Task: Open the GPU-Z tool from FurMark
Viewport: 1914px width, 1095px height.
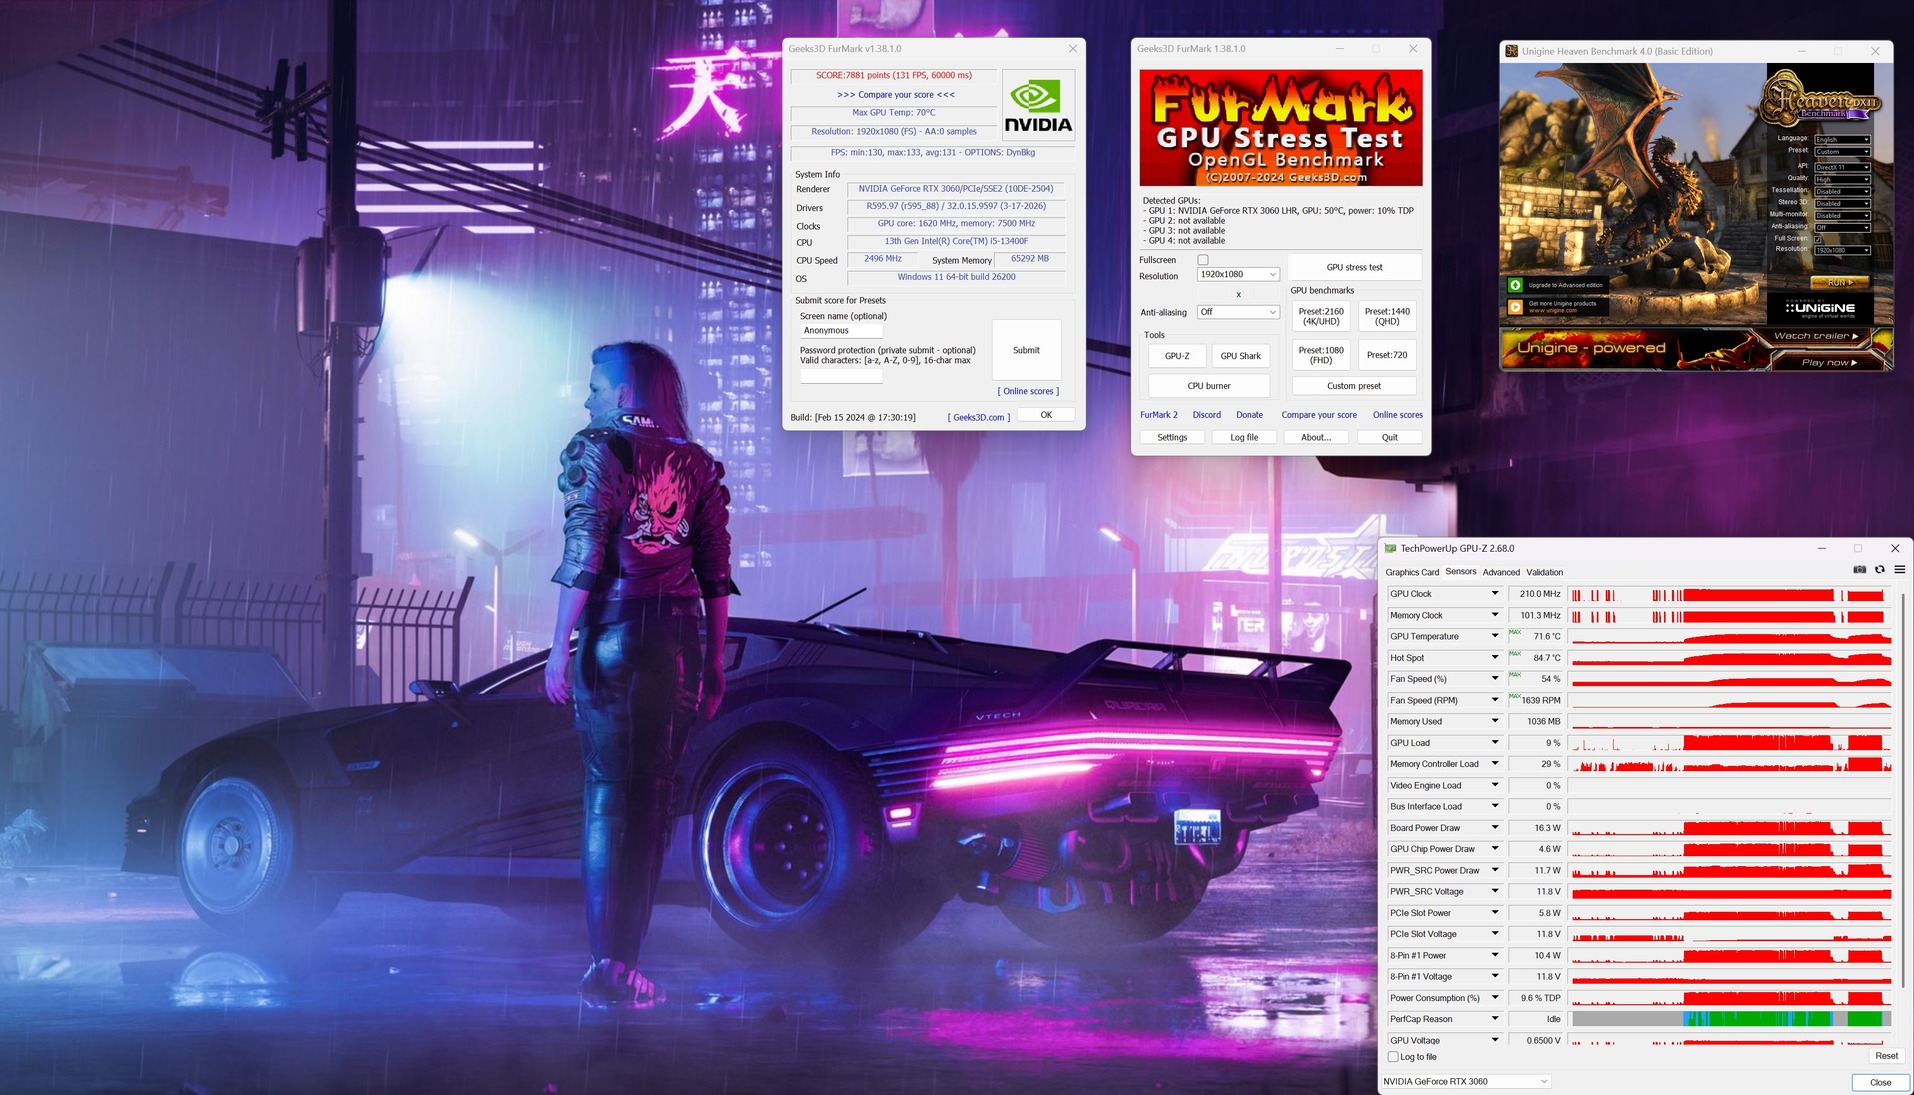Action: [1177, 356]
